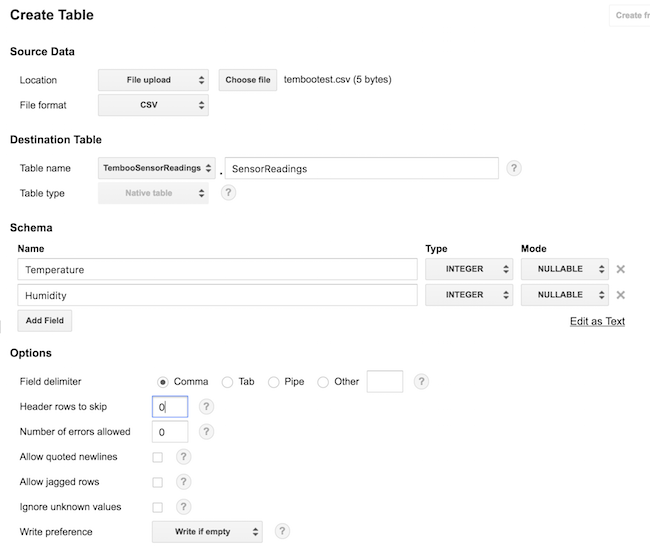
Task: Delete the Humidity field with X icon
Action: 620,295
